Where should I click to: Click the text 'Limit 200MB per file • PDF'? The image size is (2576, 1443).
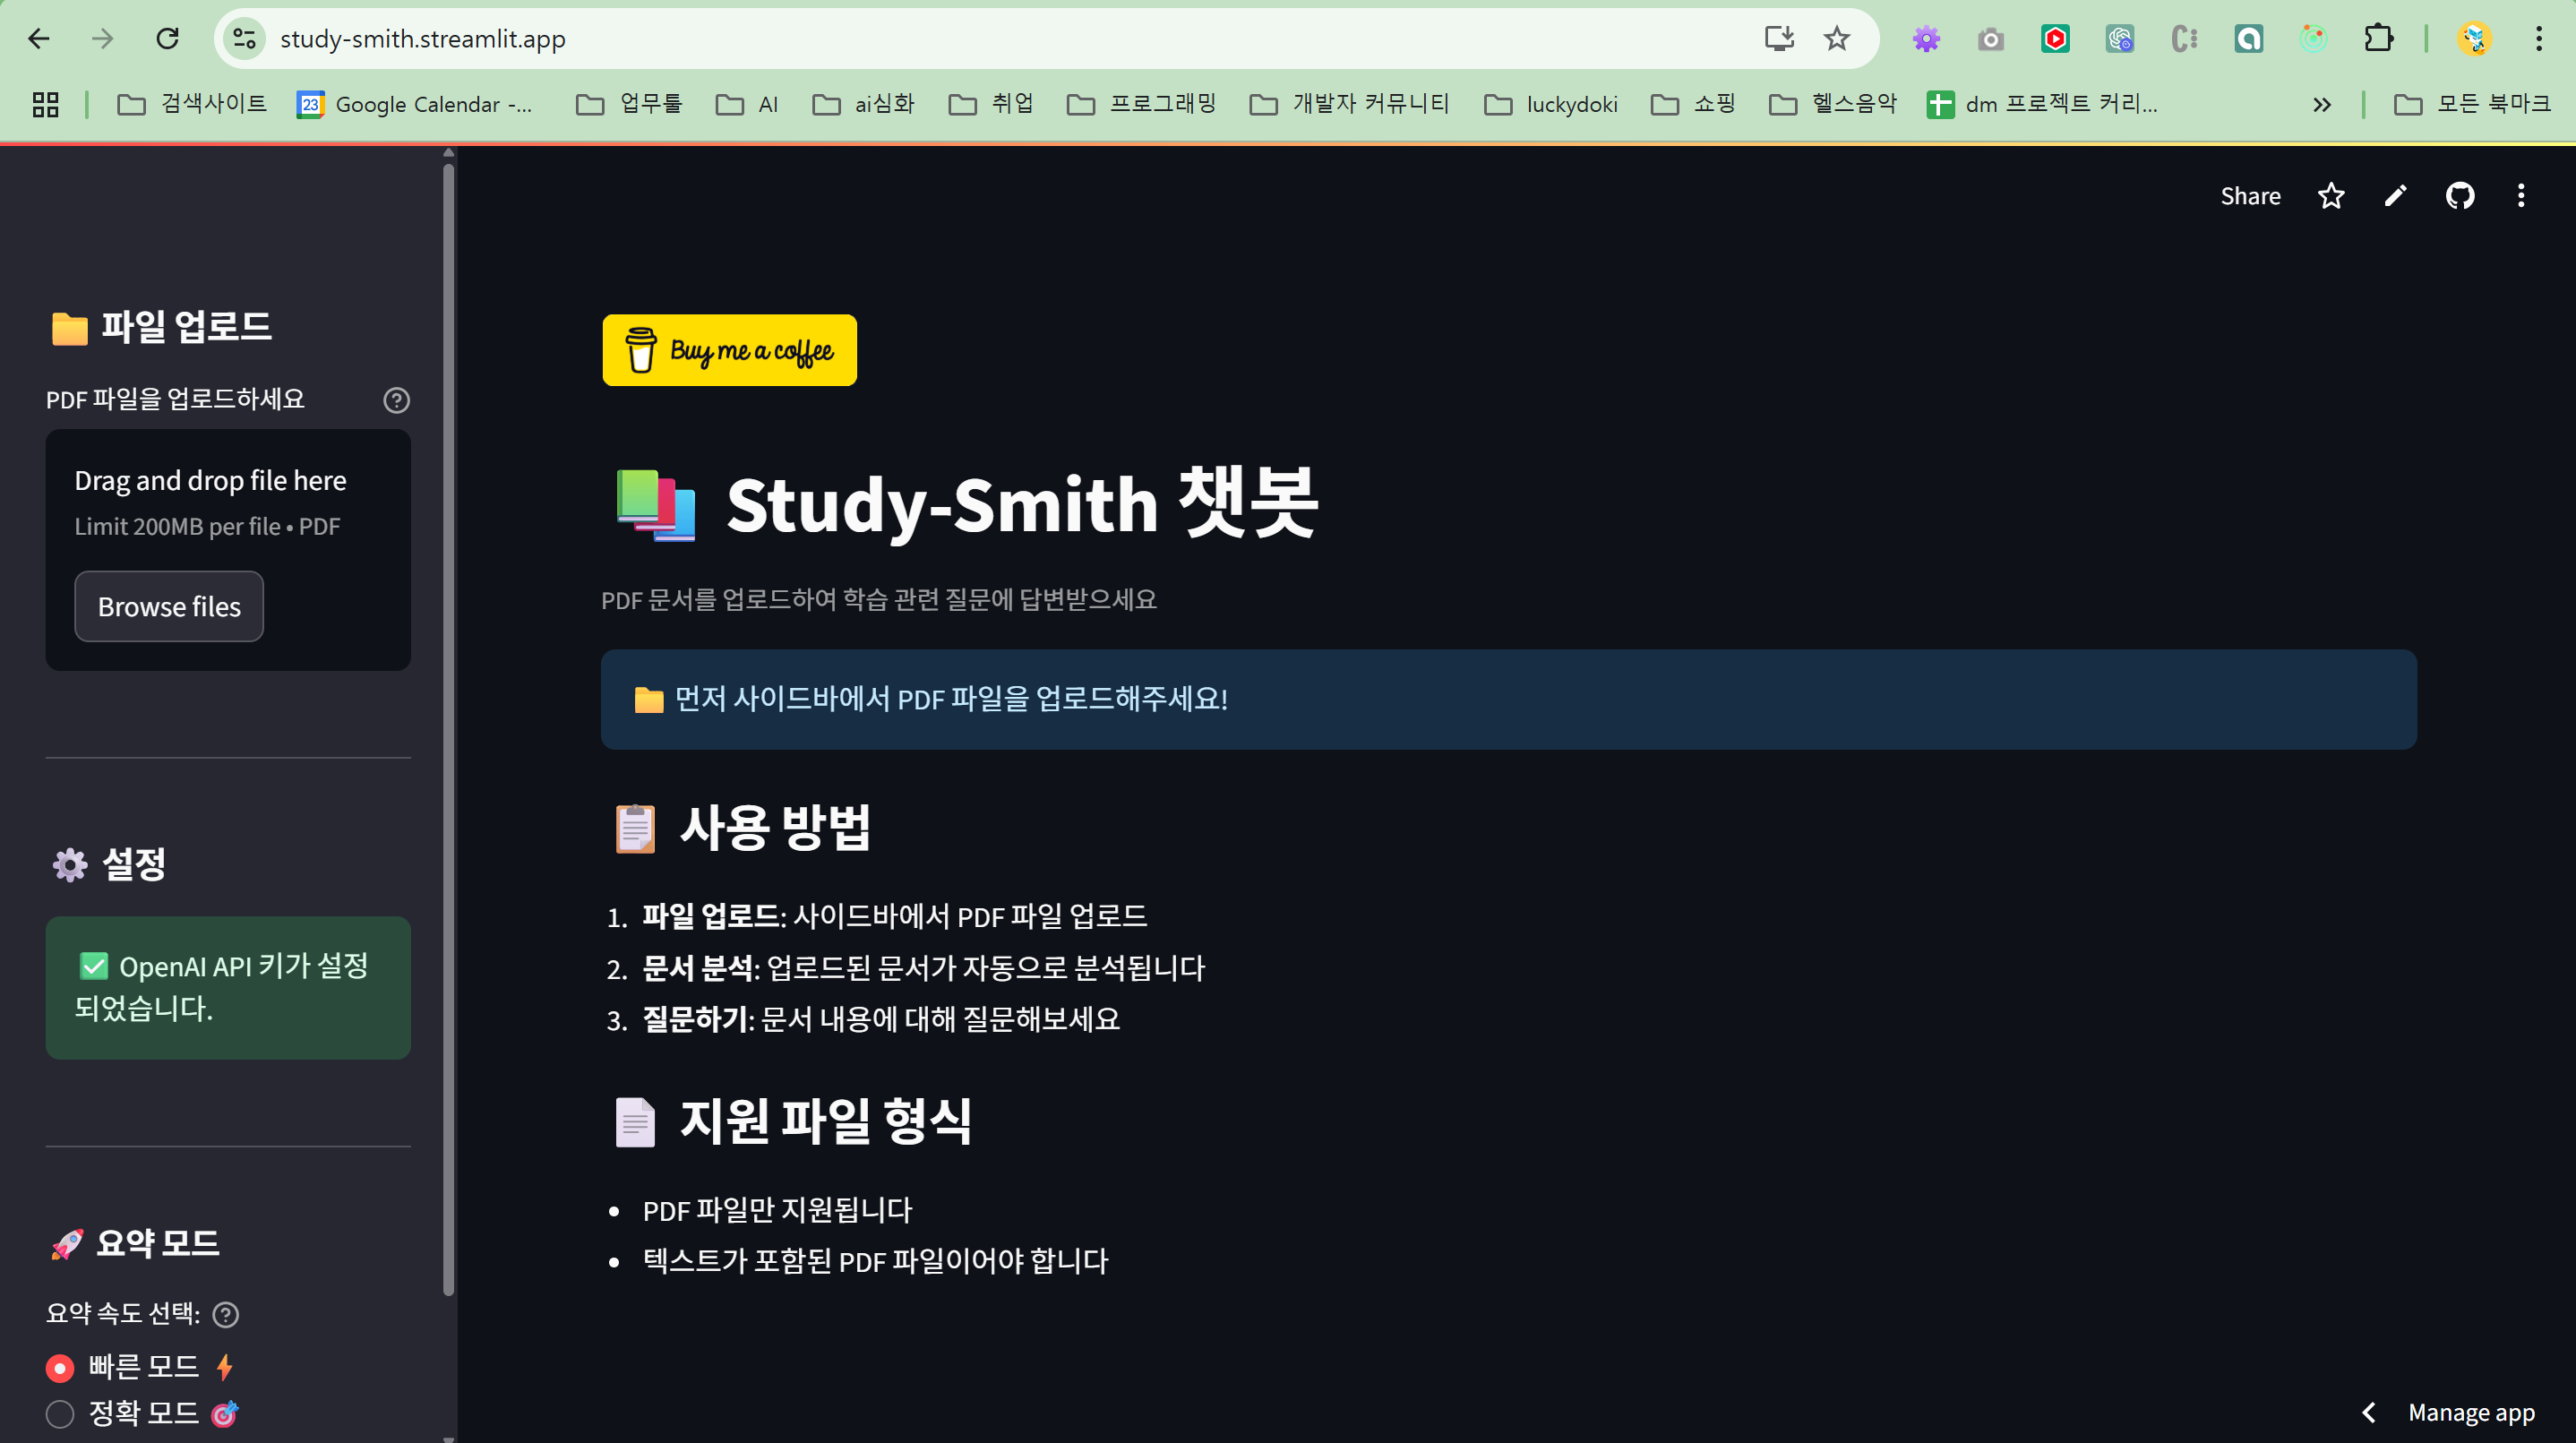pos(207,526)
